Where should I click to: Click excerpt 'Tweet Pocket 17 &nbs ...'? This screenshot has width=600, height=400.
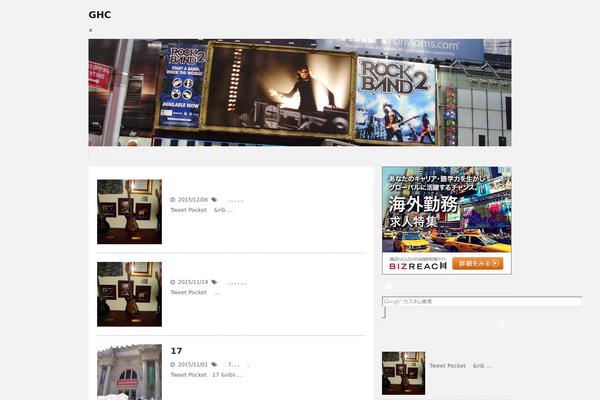207,375
